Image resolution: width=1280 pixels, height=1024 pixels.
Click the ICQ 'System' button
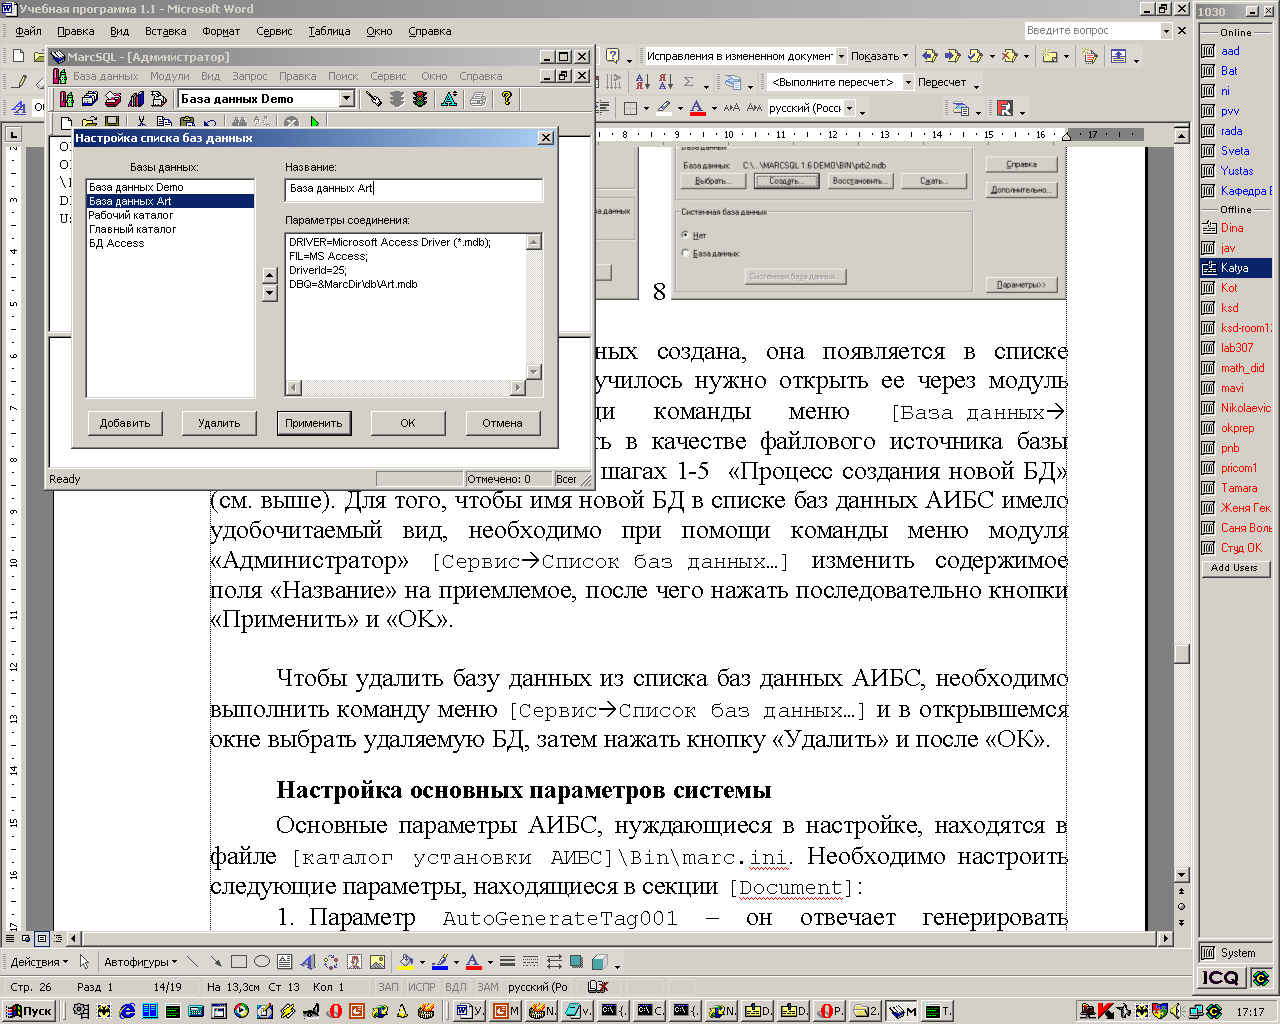click(1237, 953)
